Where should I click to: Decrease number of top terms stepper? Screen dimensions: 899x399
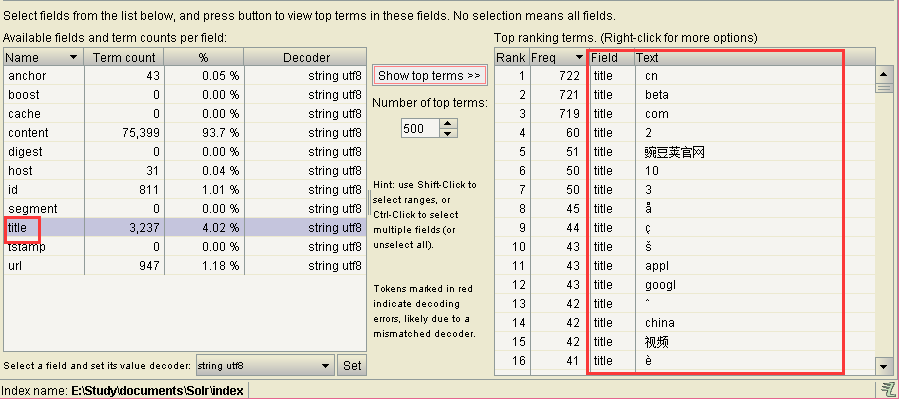click(x=448, y=133)
